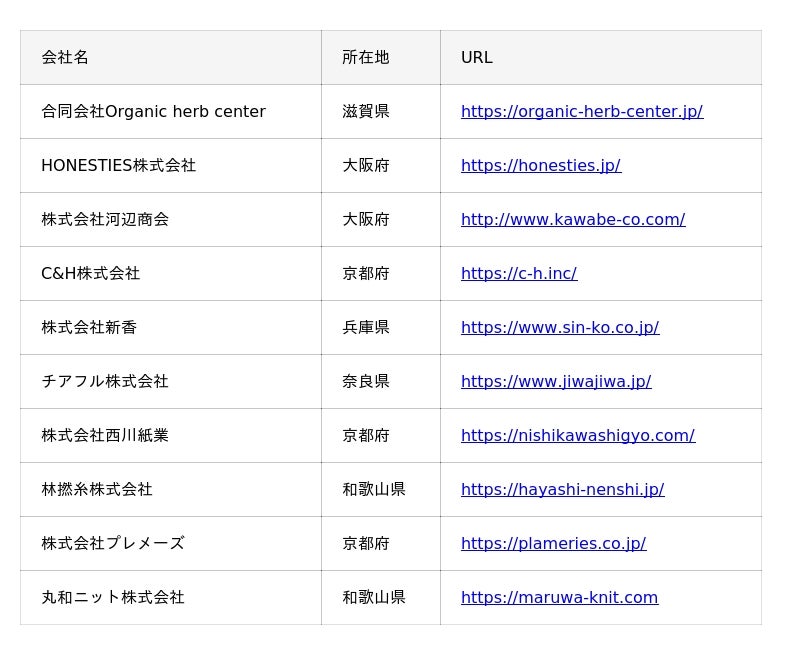Open the organic-herb-center.jp link
800x655 pixels.
click(x=581, y=112)
